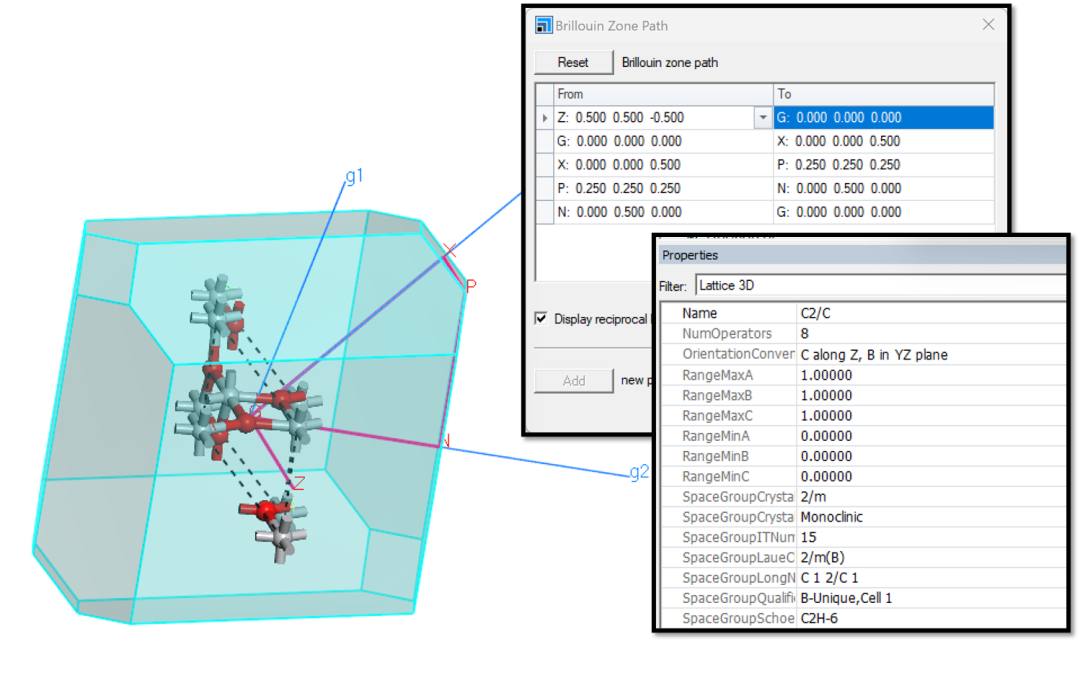1080x683 pixels.
Task: Select the first row marker arrow in path table
Action: 545,118
